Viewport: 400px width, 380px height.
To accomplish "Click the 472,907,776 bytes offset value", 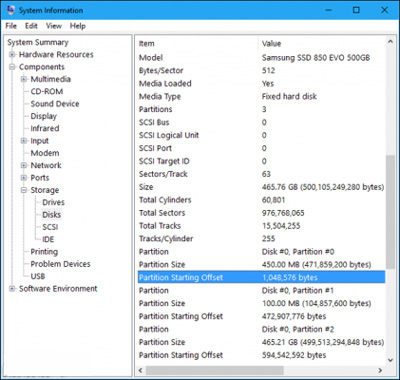I will coord(294,316).
